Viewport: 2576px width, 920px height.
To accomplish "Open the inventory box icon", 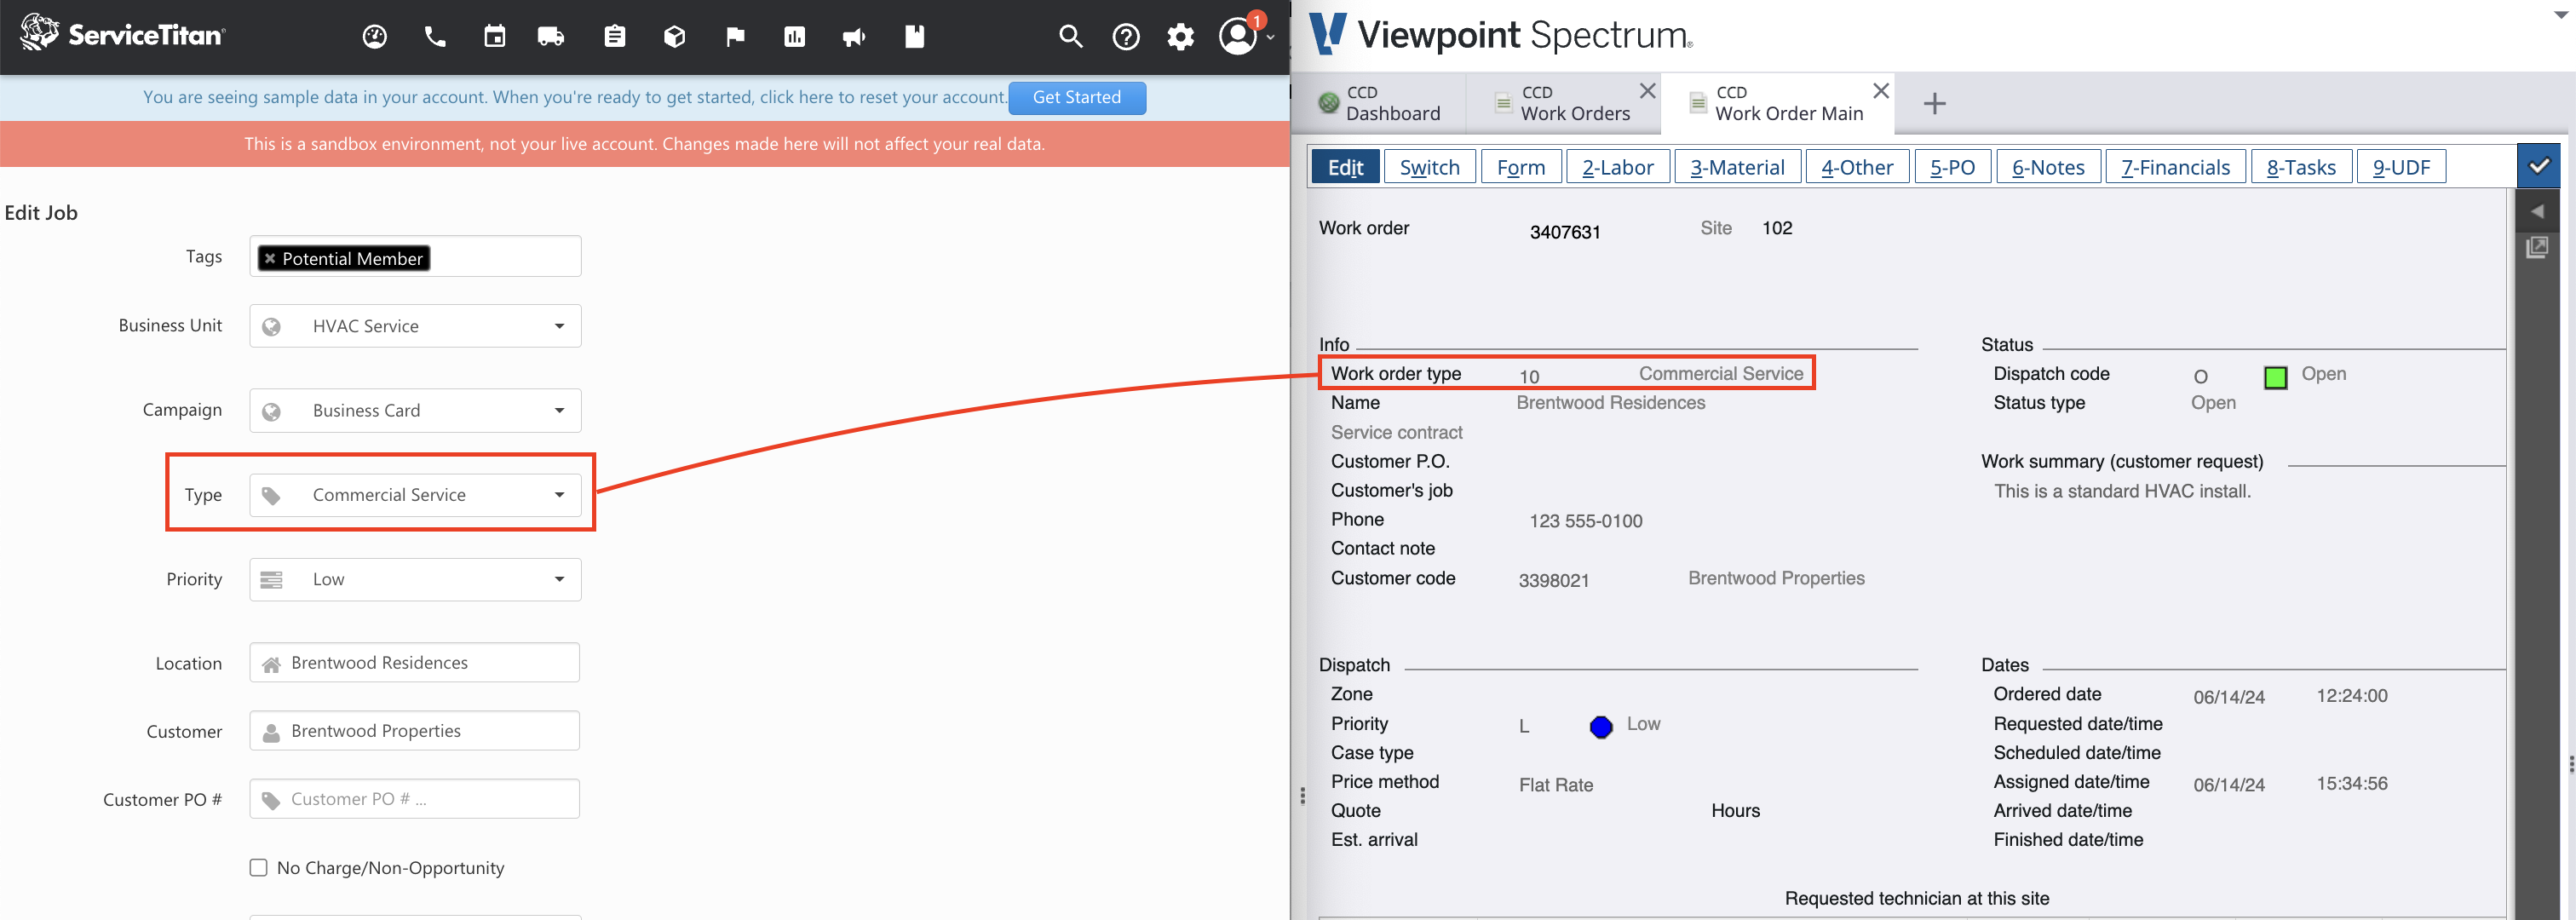I will pyautogui.click(x=675, y=37).
